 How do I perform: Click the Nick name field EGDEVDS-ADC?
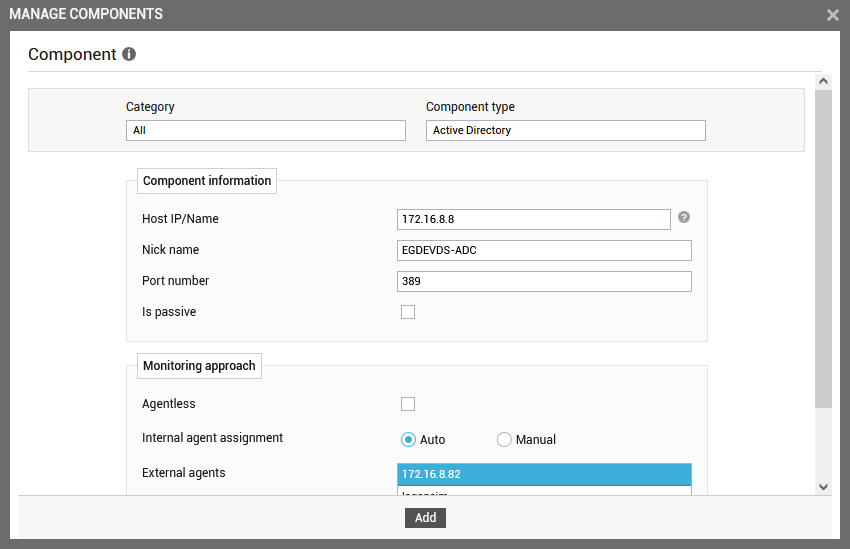544,250
